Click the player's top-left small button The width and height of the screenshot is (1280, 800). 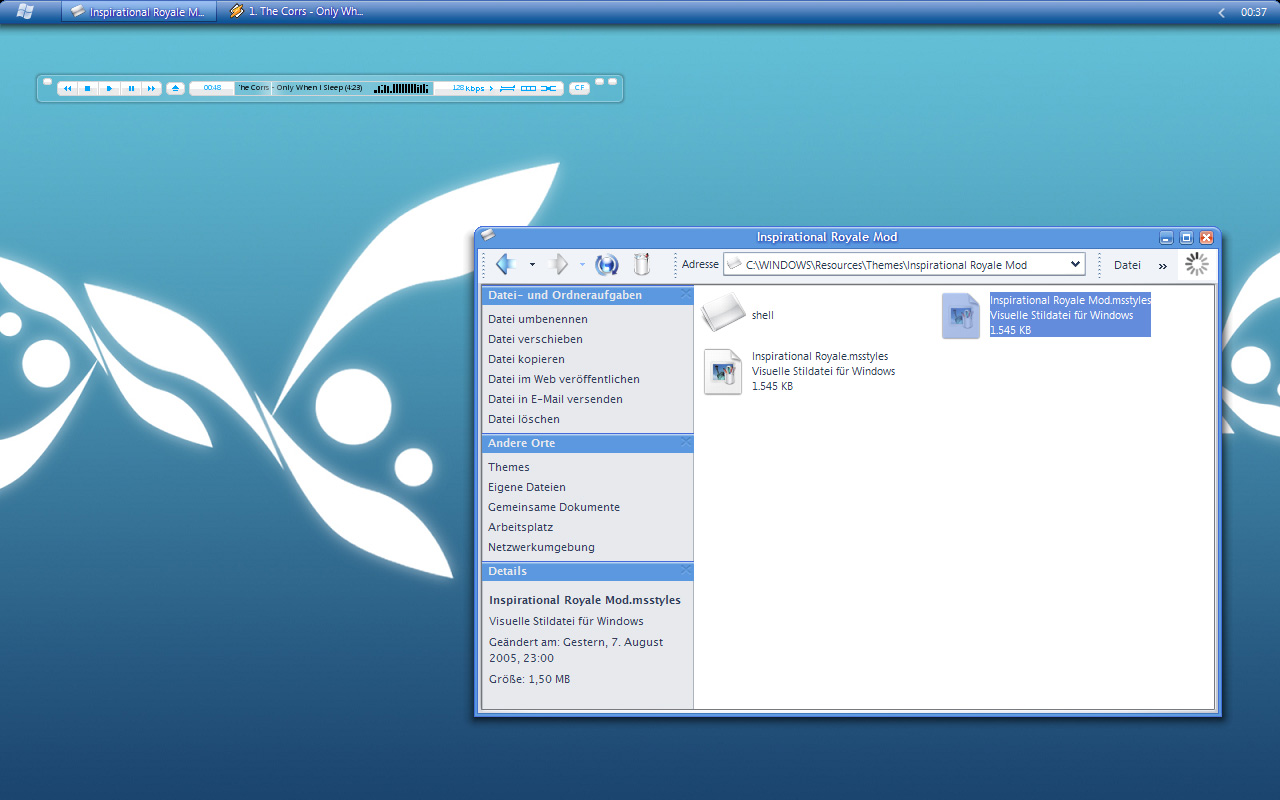tap(47, 81)
